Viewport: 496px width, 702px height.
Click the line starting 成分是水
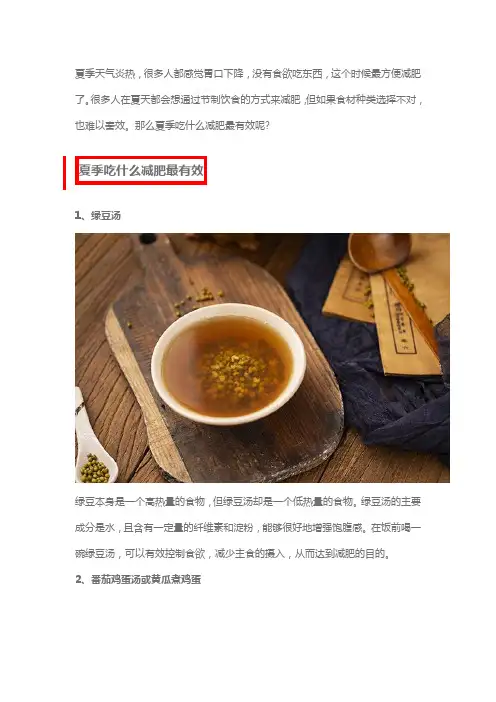pyautogui.click(x=248, y=527)
